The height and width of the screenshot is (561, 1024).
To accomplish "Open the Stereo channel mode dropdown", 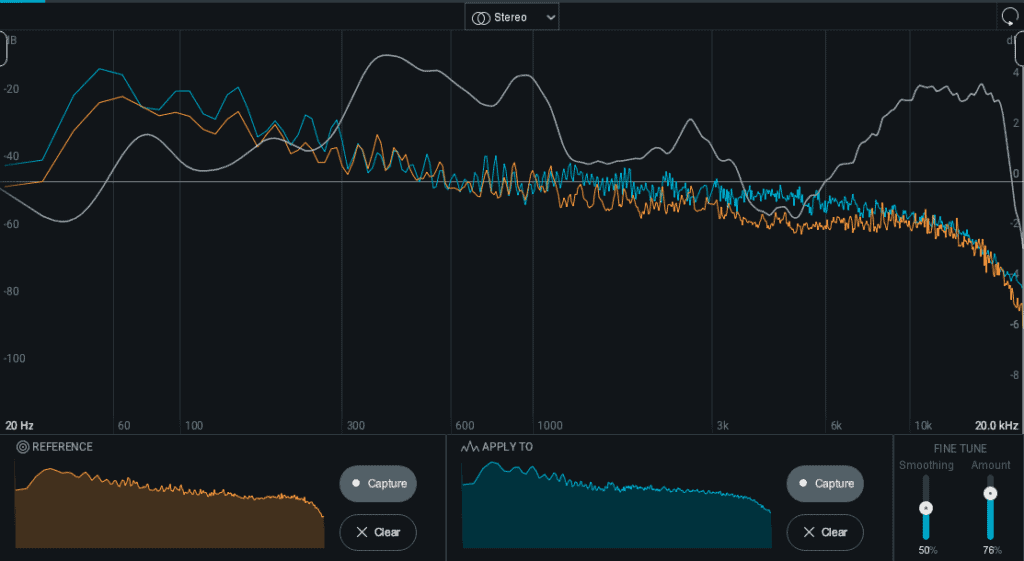I will pos(511,17).
